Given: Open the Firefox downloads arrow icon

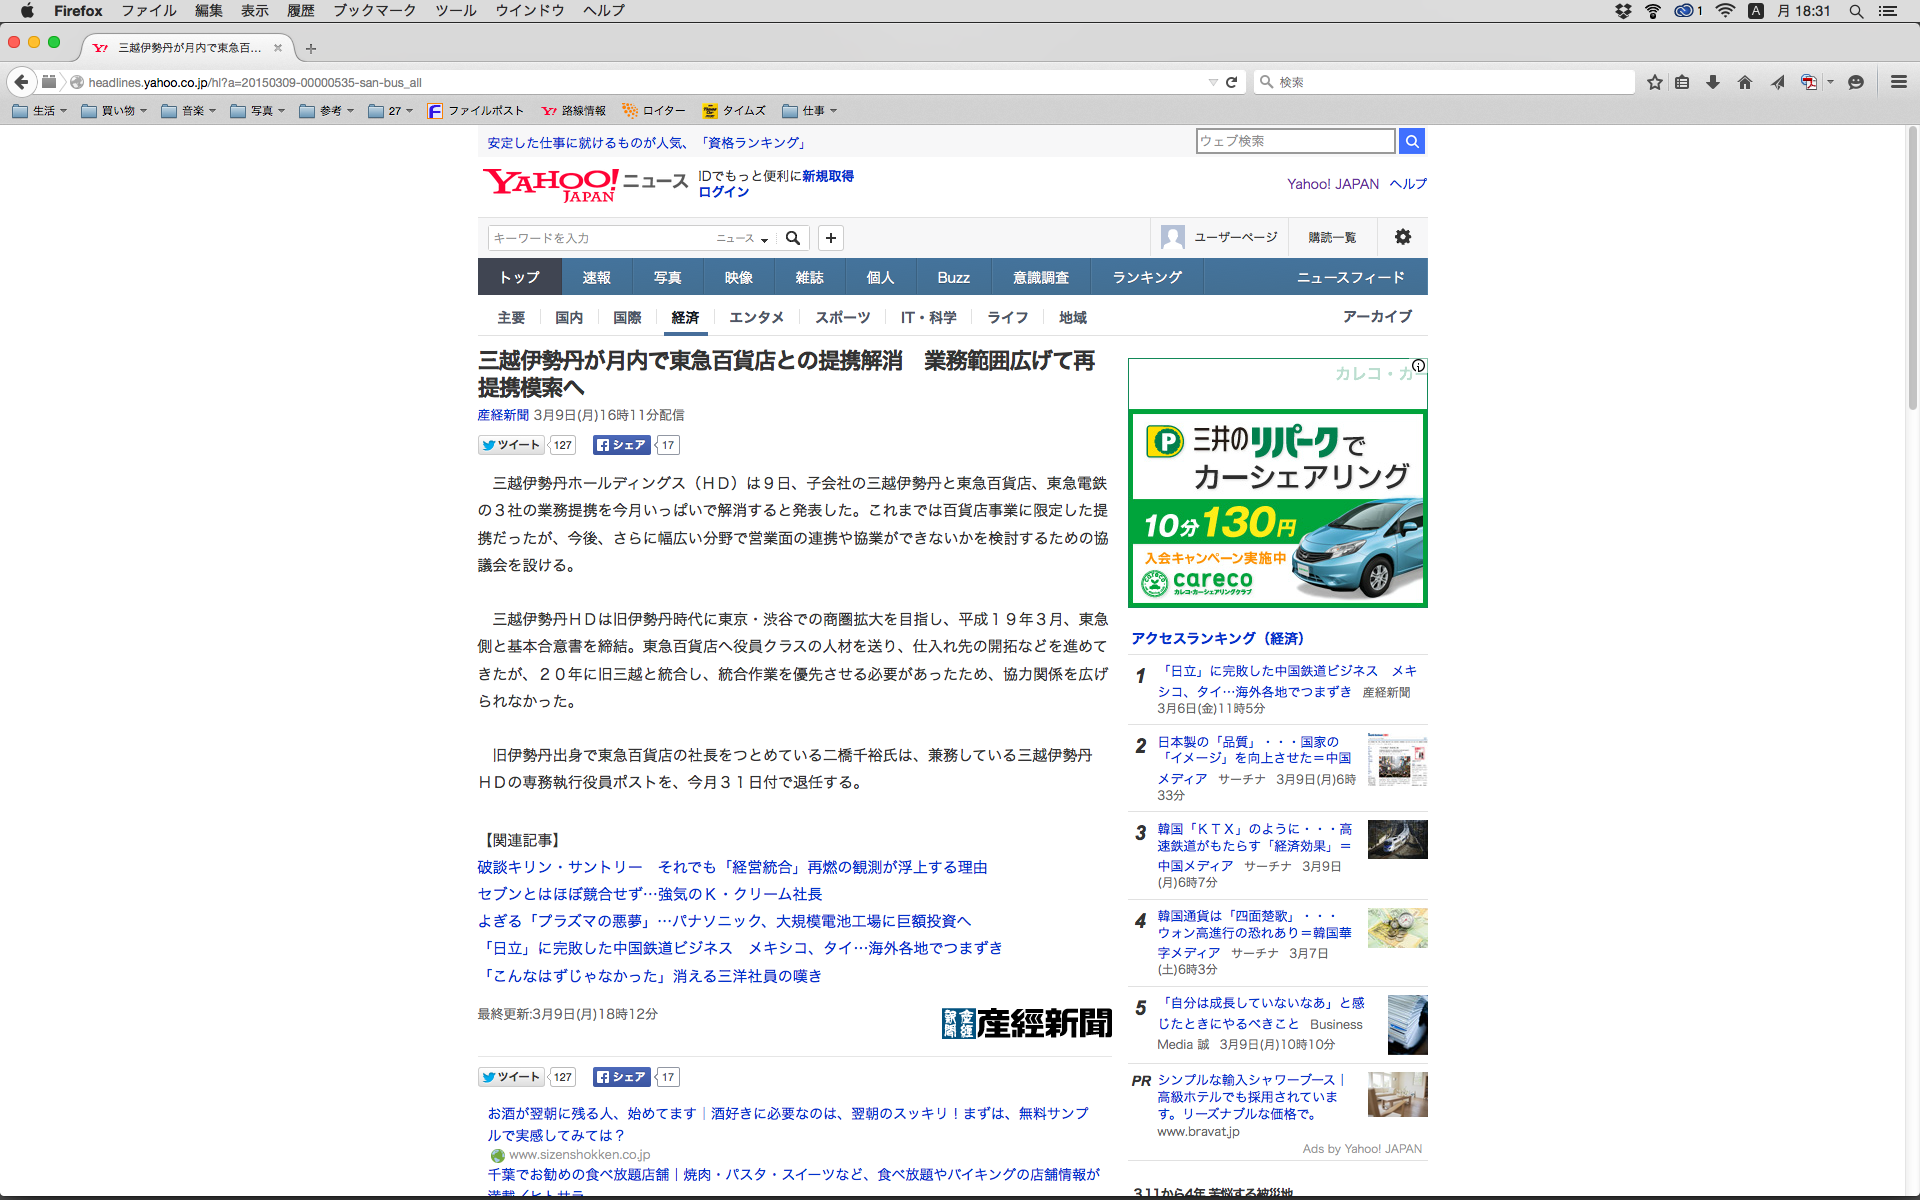Looking at the screenshot, I should (x=1713, y=82).
